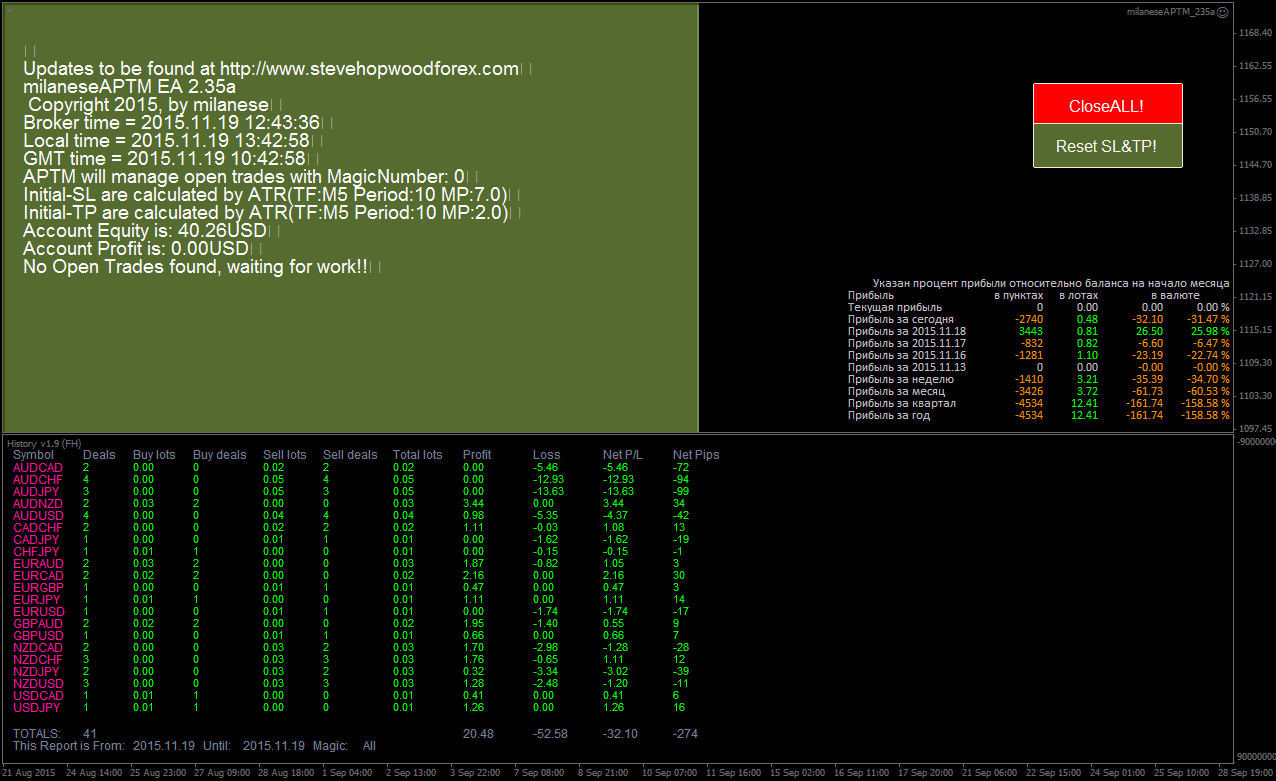Click the 'Net Pips' column header

coord(696,455)
